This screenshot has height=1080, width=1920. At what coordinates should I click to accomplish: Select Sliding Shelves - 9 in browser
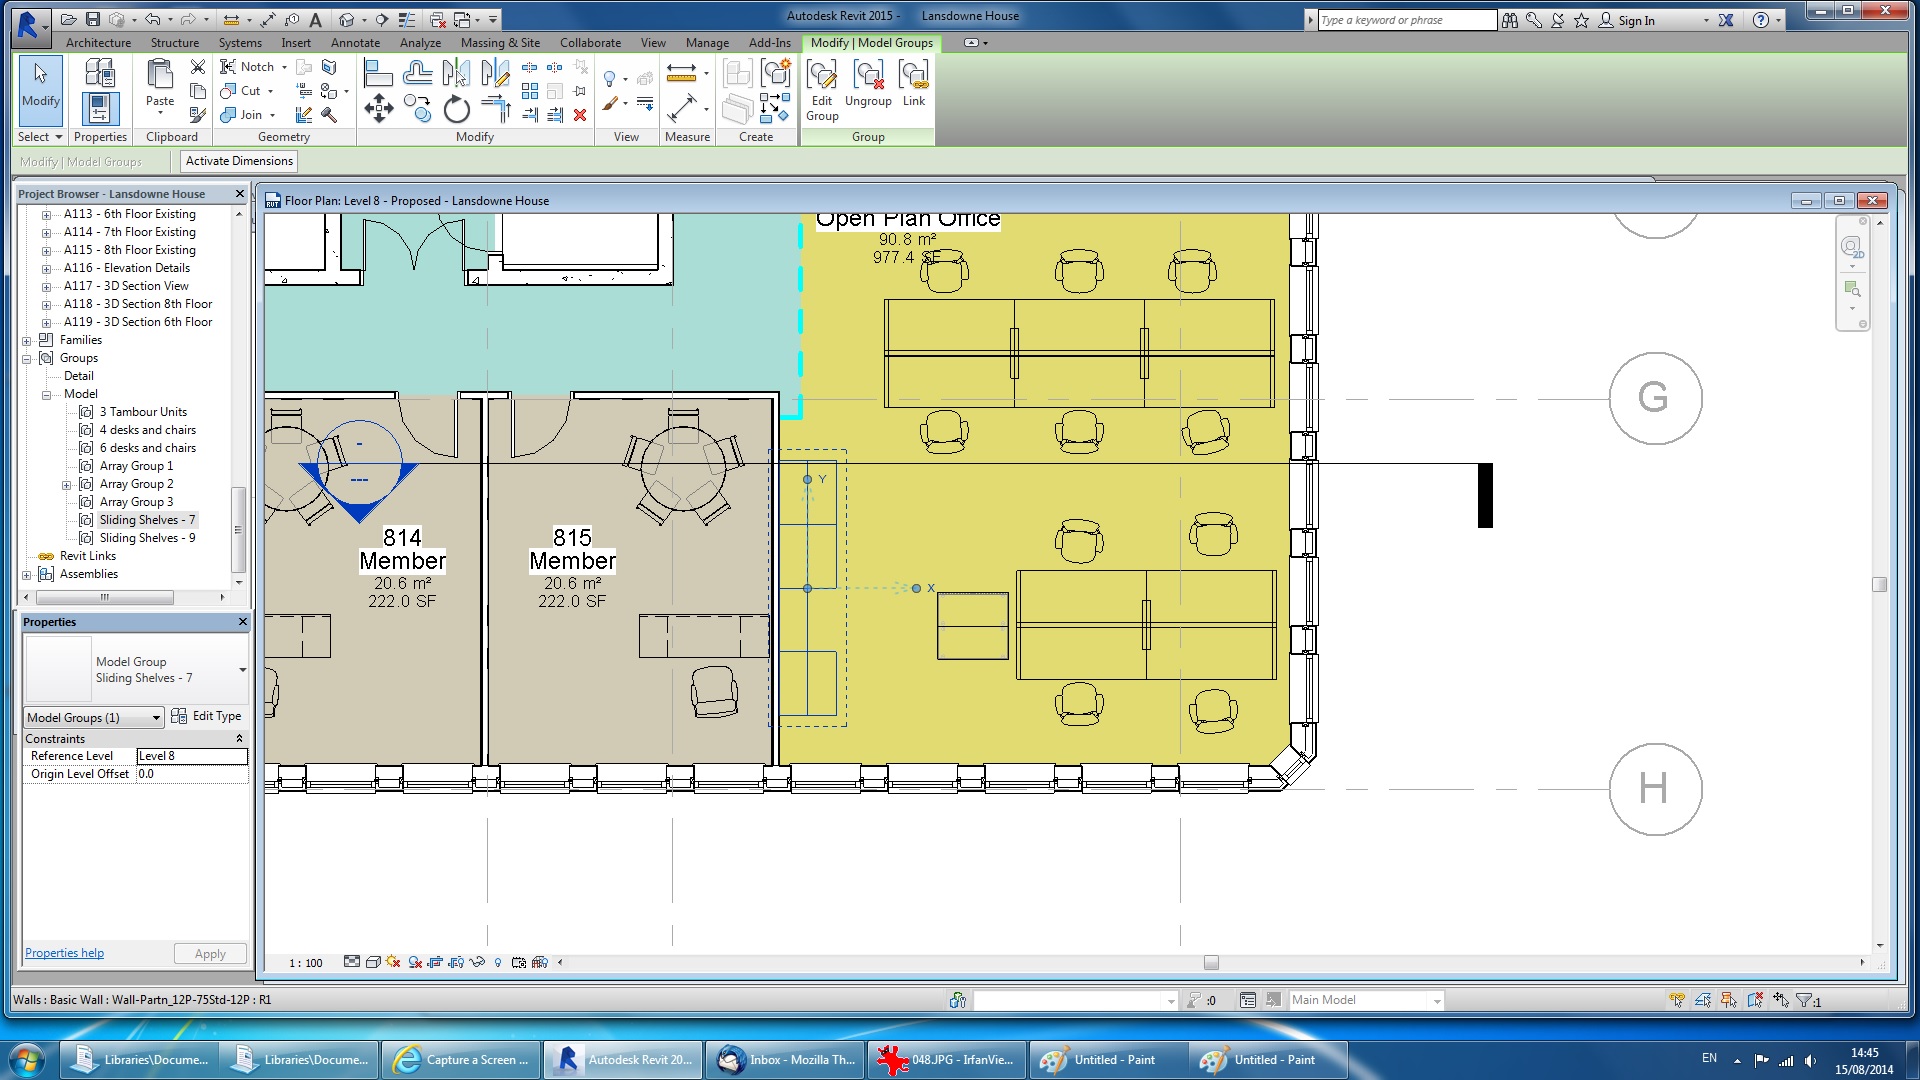click(147, 538)
